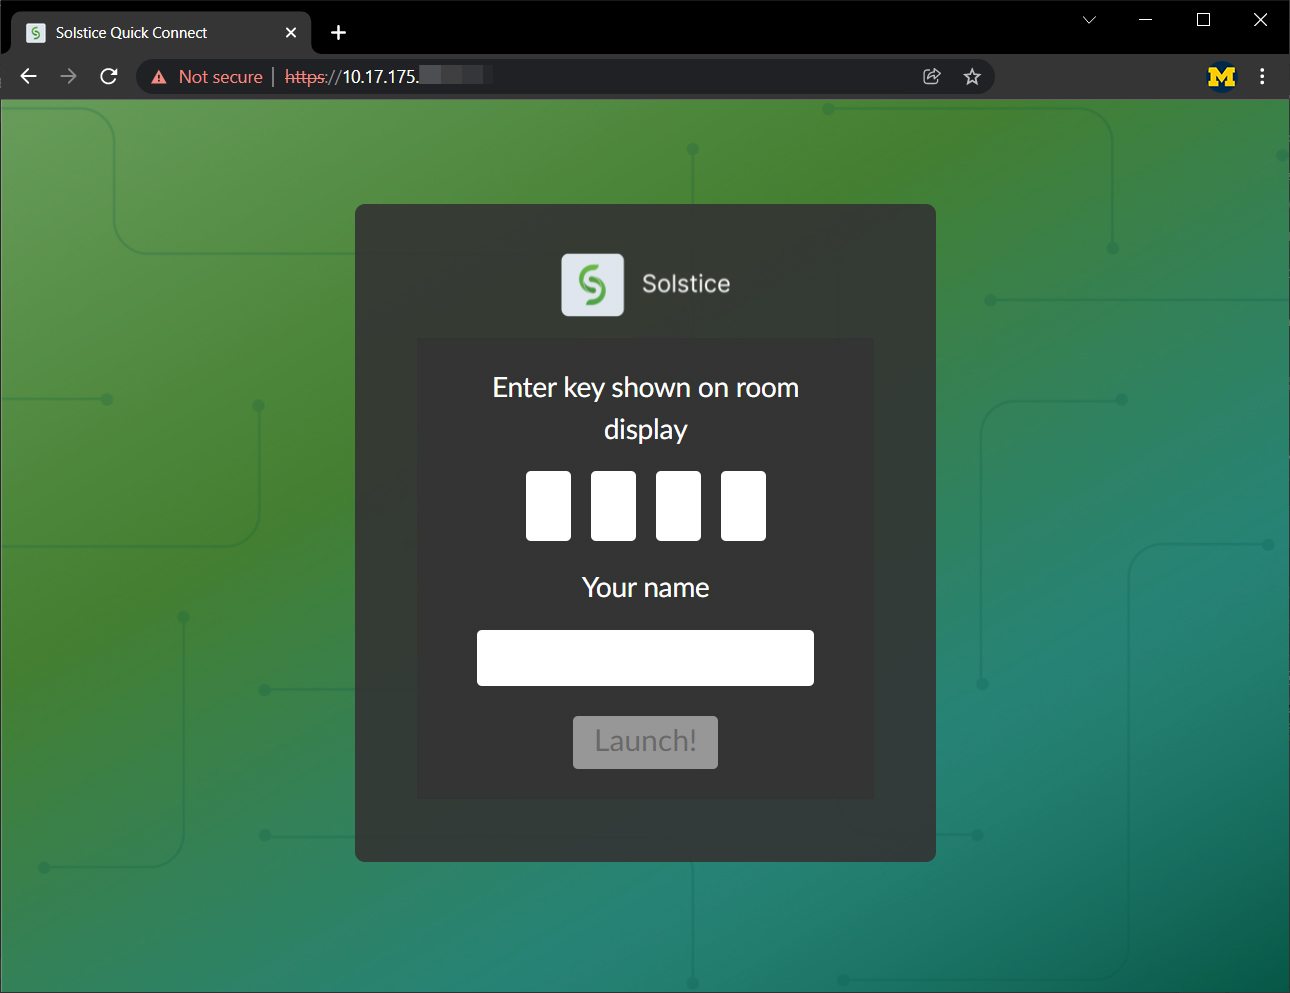Screen dimensions: 1290x993
Task: Open the Chrome three-dot menu
Action: coord(1262,77)
